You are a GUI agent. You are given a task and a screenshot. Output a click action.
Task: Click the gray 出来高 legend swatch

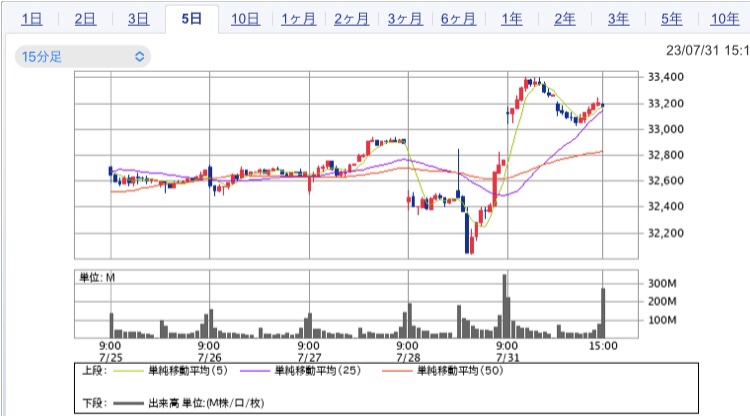[x=128, y=404]
